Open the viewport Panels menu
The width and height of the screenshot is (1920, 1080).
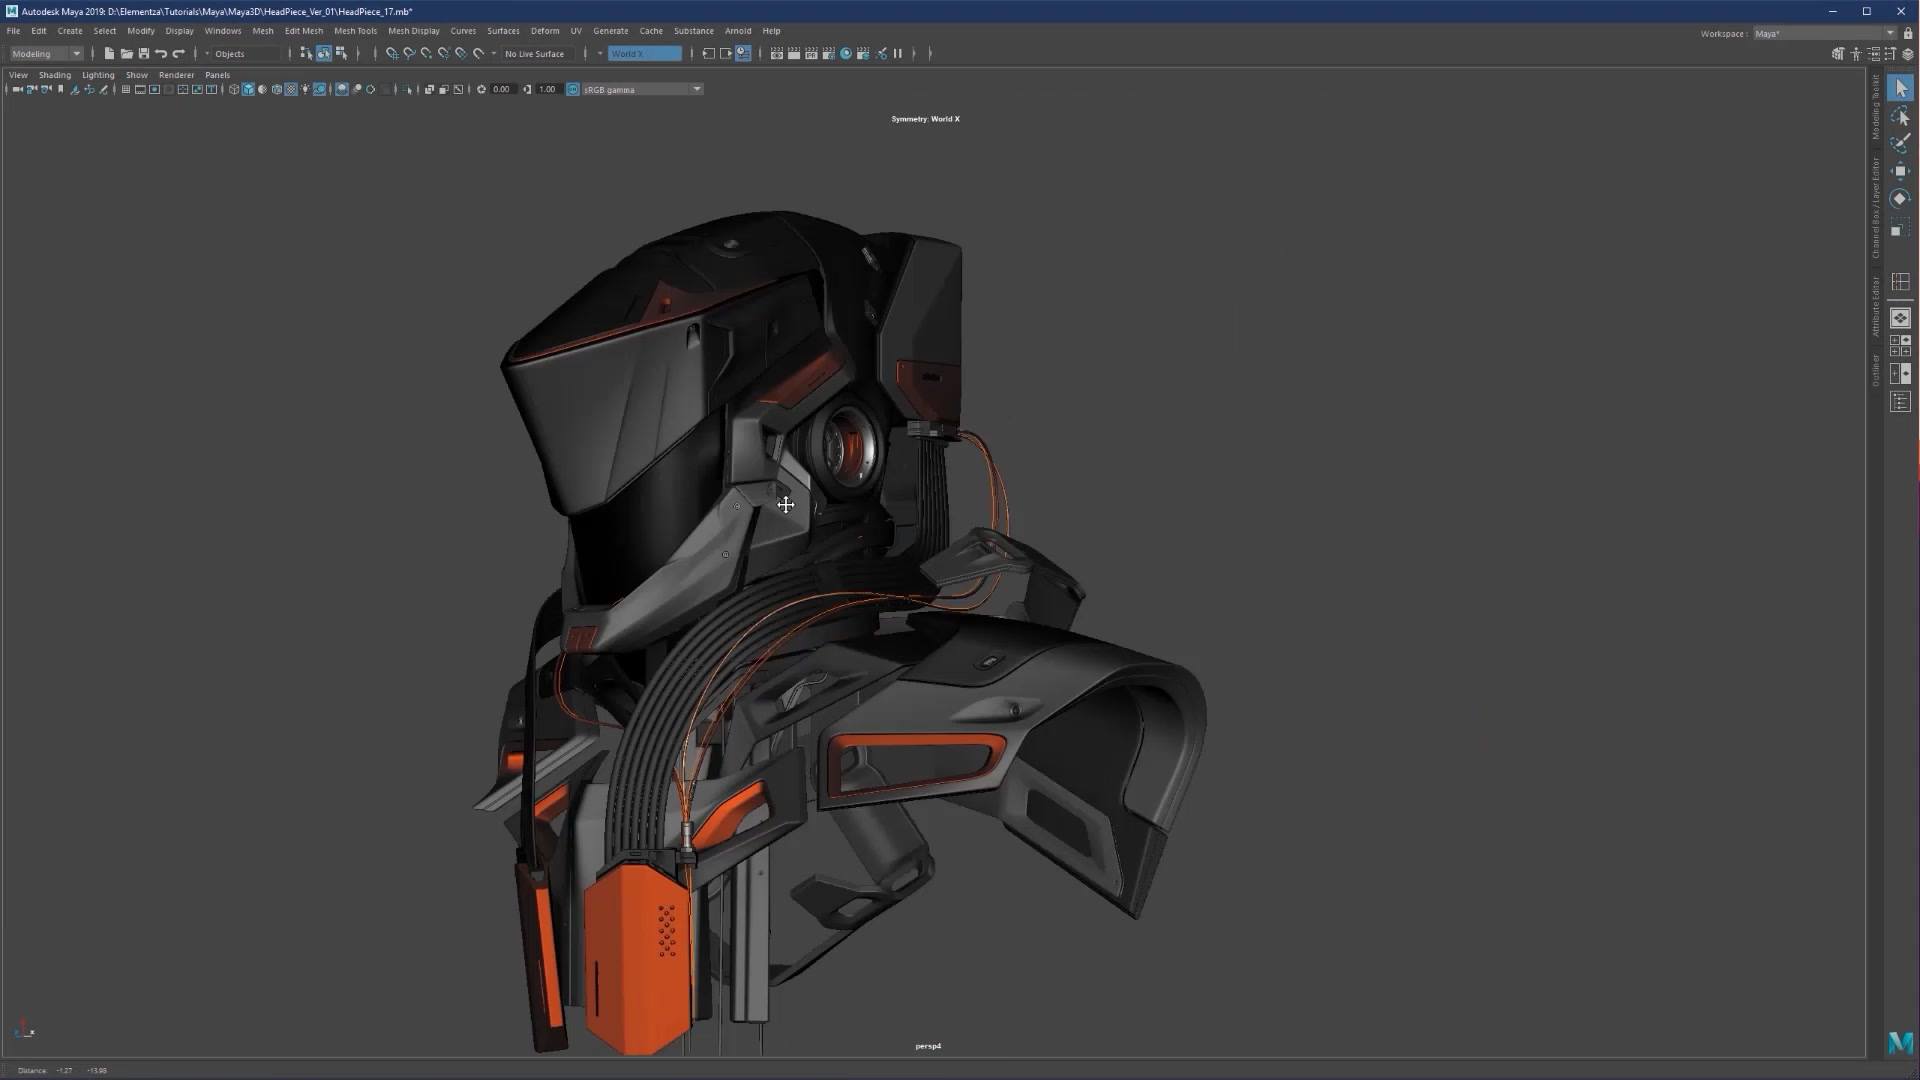click(x=217, y=75)
